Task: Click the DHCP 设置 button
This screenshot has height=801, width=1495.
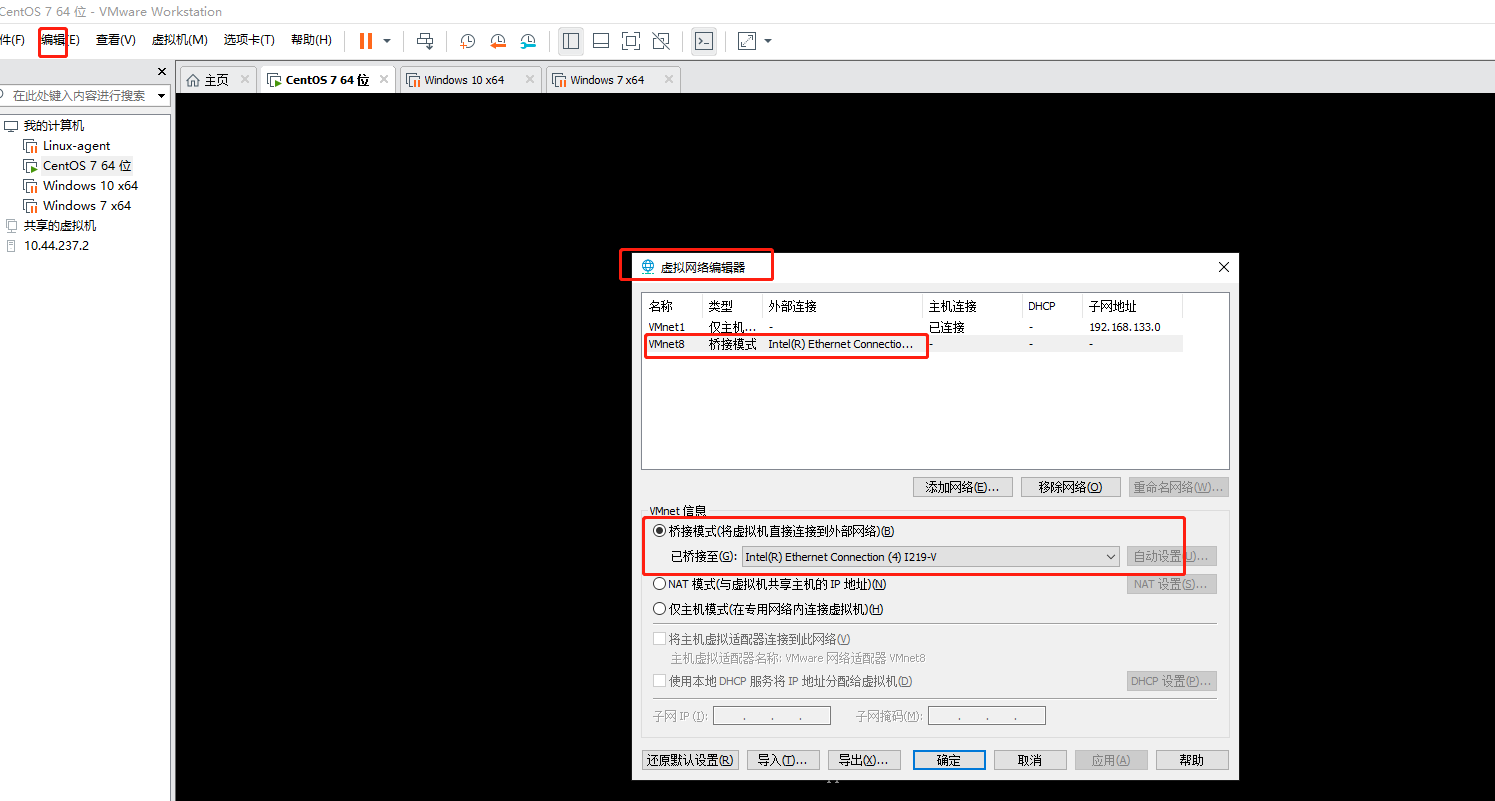Action: tap(1172, 681)
